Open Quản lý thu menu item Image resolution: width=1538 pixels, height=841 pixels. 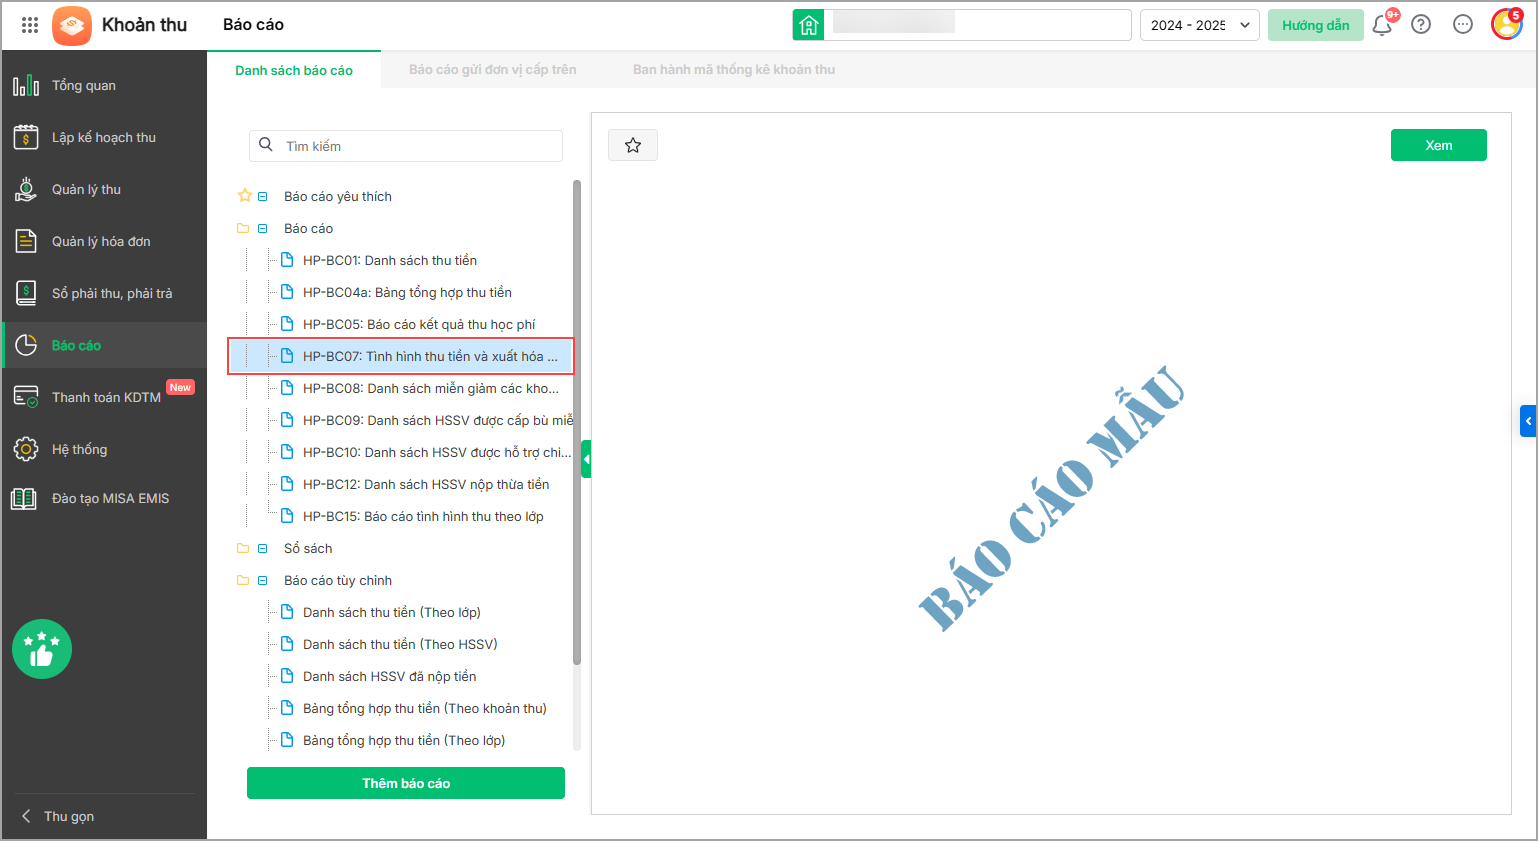click(104, 189)
